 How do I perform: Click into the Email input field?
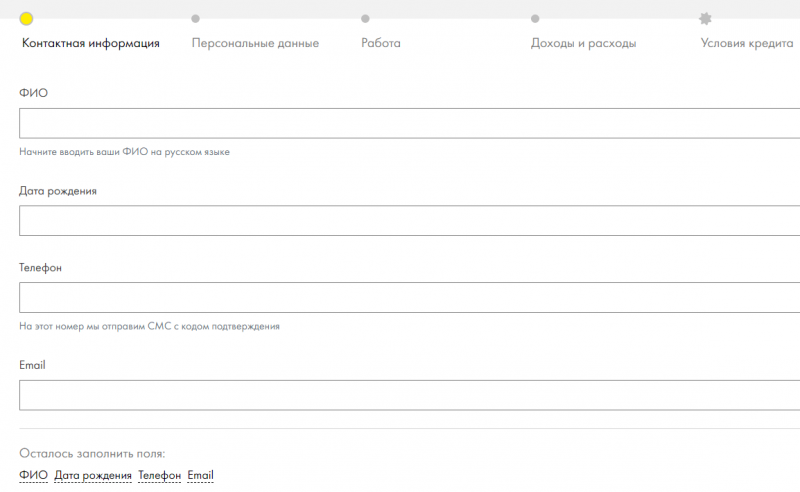point(409,395)
